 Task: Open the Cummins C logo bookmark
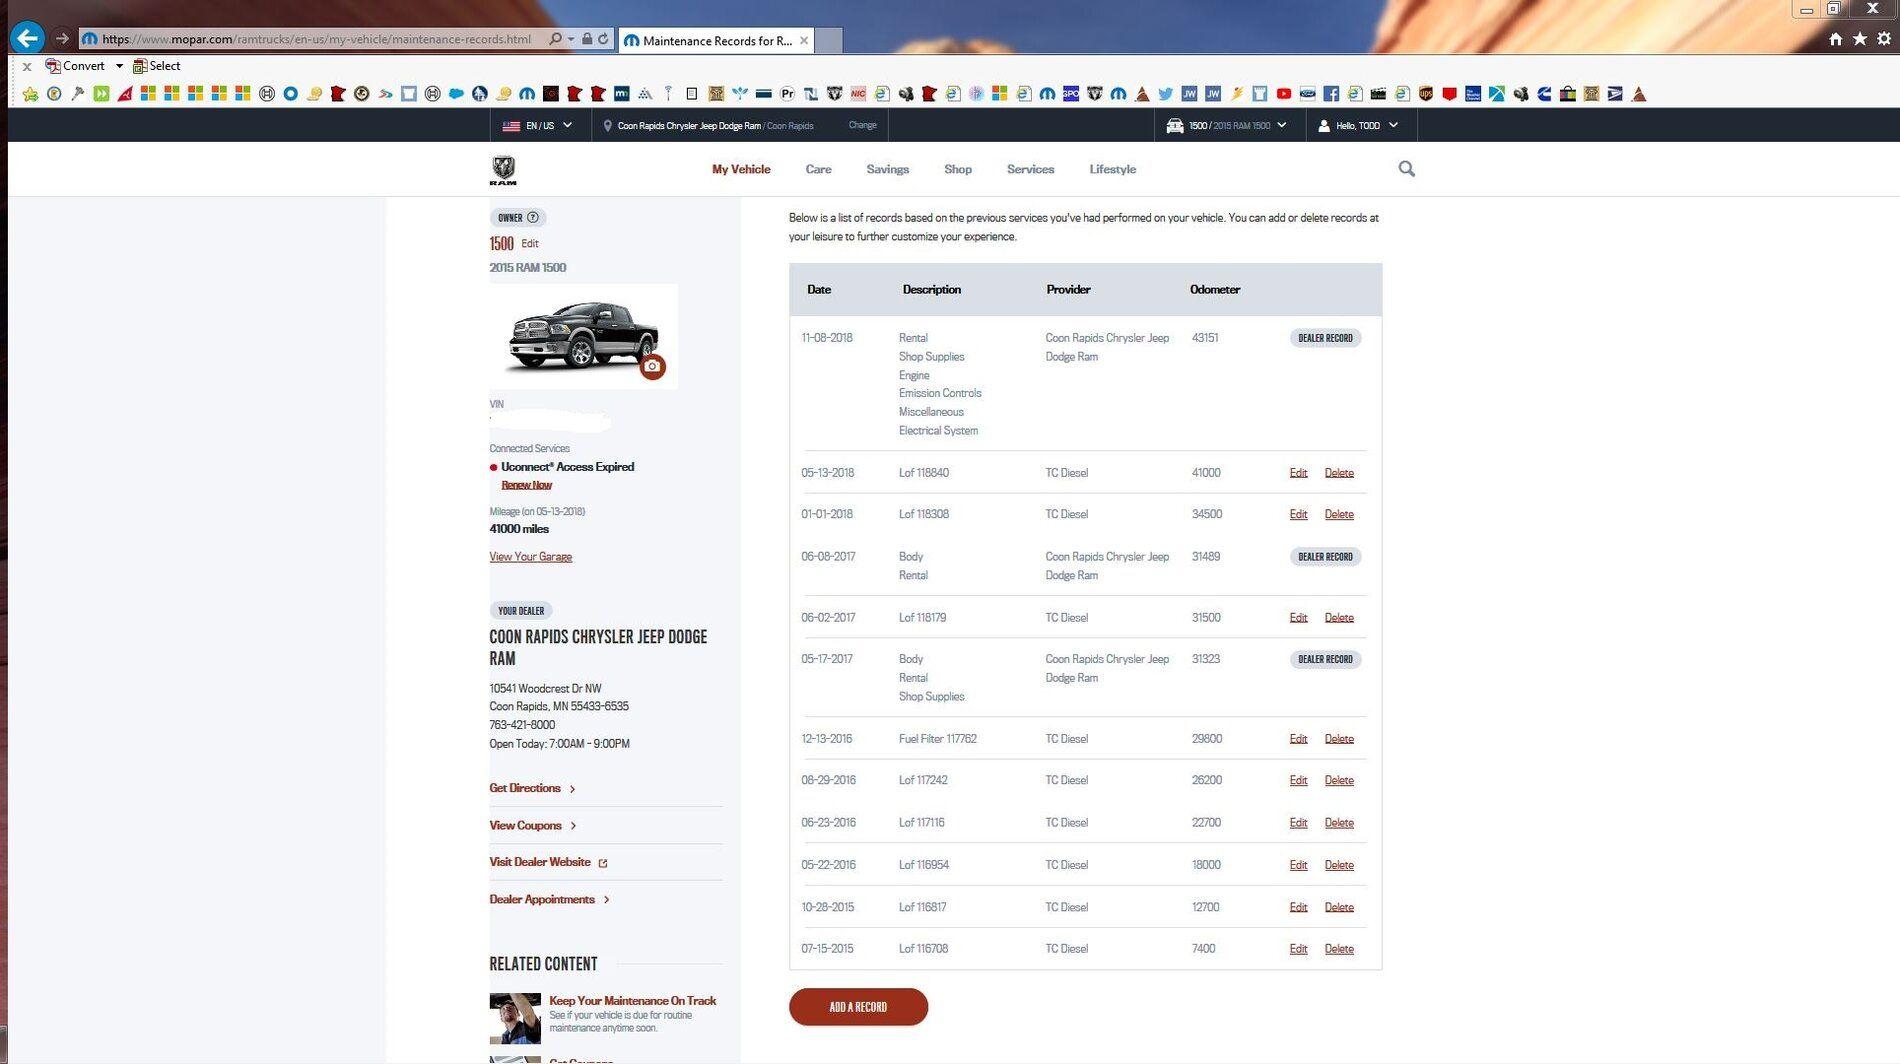pyautogui.click(x=1544, y=94)
